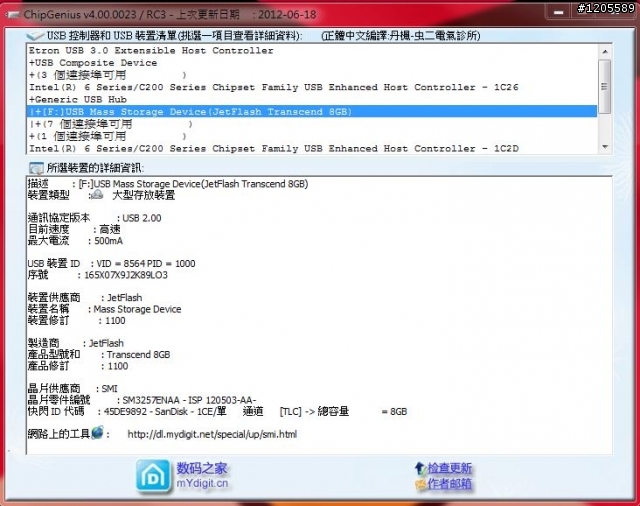Open the myDigit house logo icon
This screenshot has height=506, width=640.
pyautogui.click(x=153, y=476)
